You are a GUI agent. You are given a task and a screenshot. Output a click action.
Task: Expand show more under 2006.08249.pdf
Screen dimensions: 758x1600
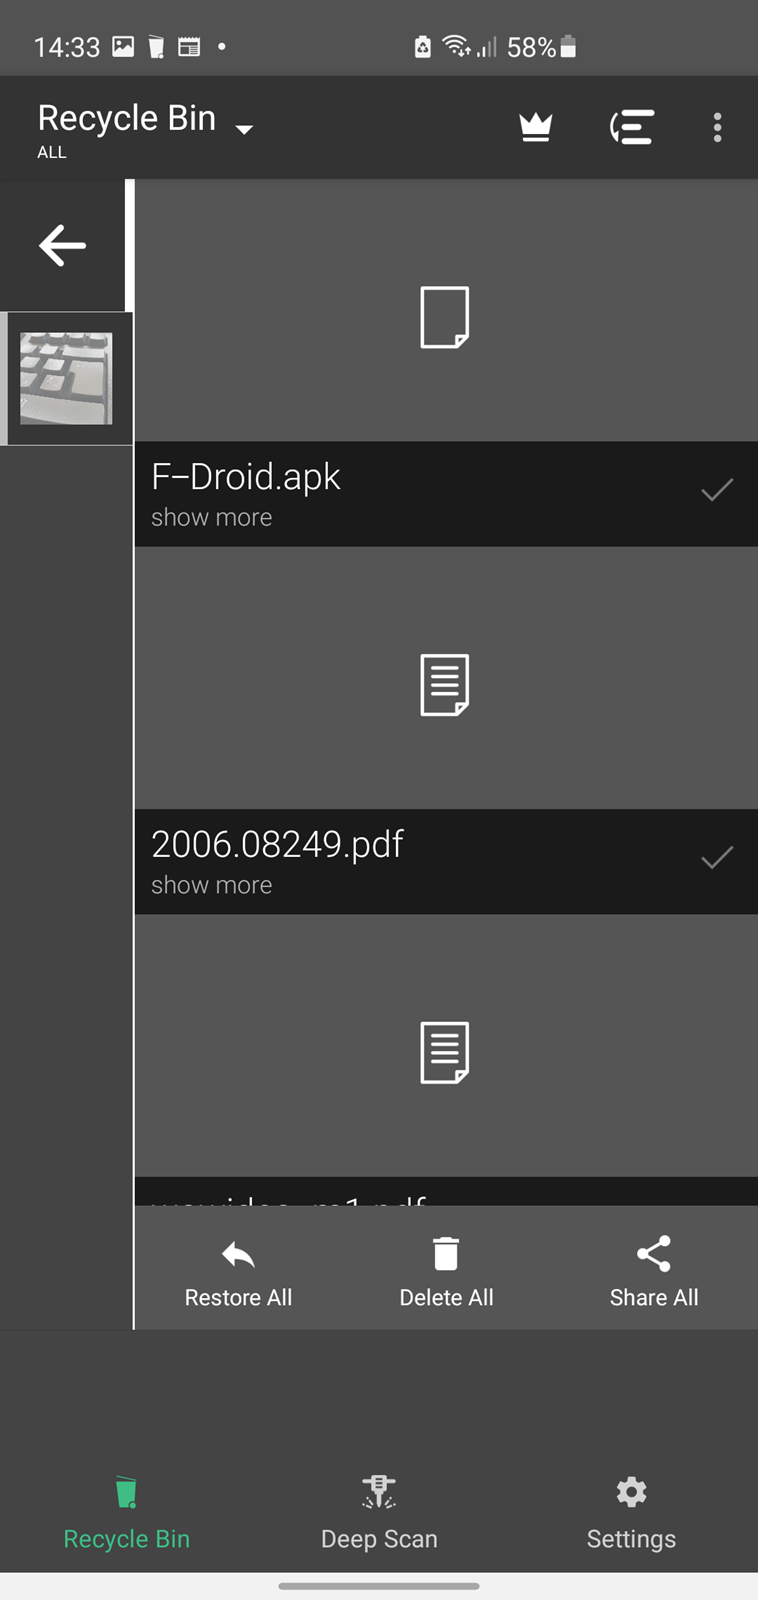click(211, 885)
